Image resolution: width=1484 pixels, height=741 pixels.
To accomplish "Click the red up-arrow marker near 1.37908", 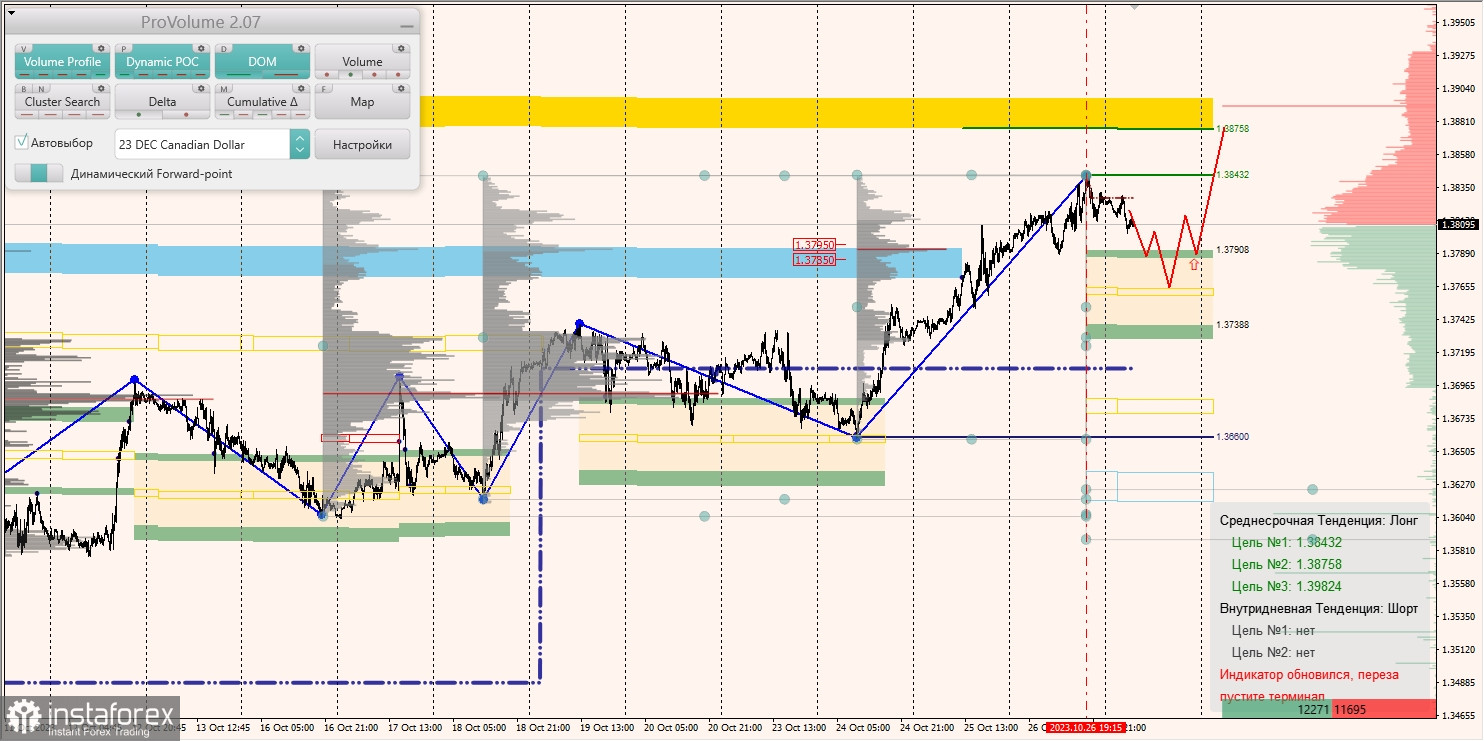I will 1193,265.
